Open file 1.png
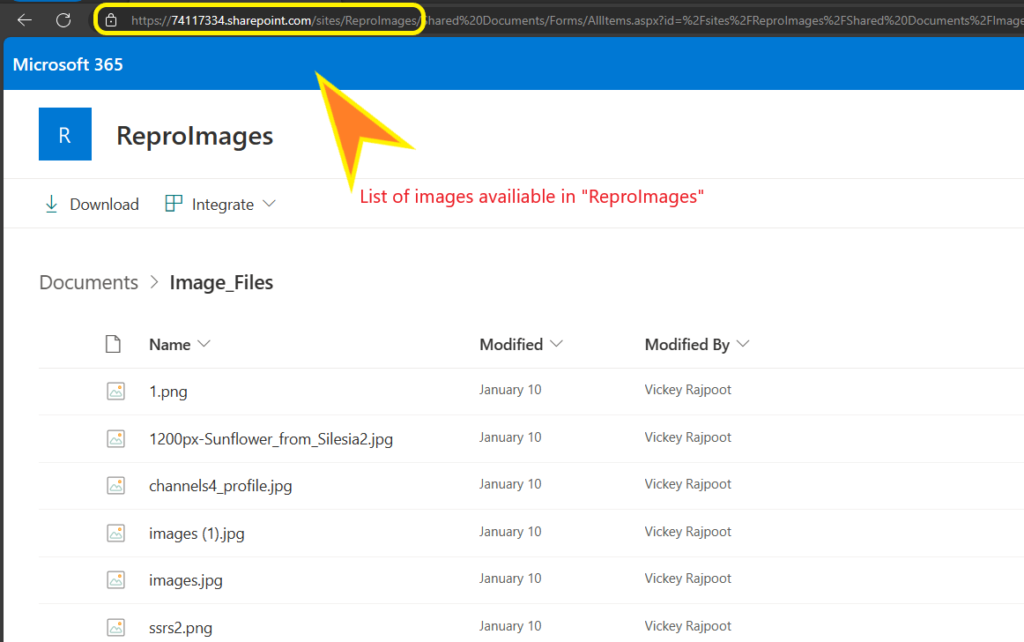The image size is (1024, 642). click(x=168, y=392)
